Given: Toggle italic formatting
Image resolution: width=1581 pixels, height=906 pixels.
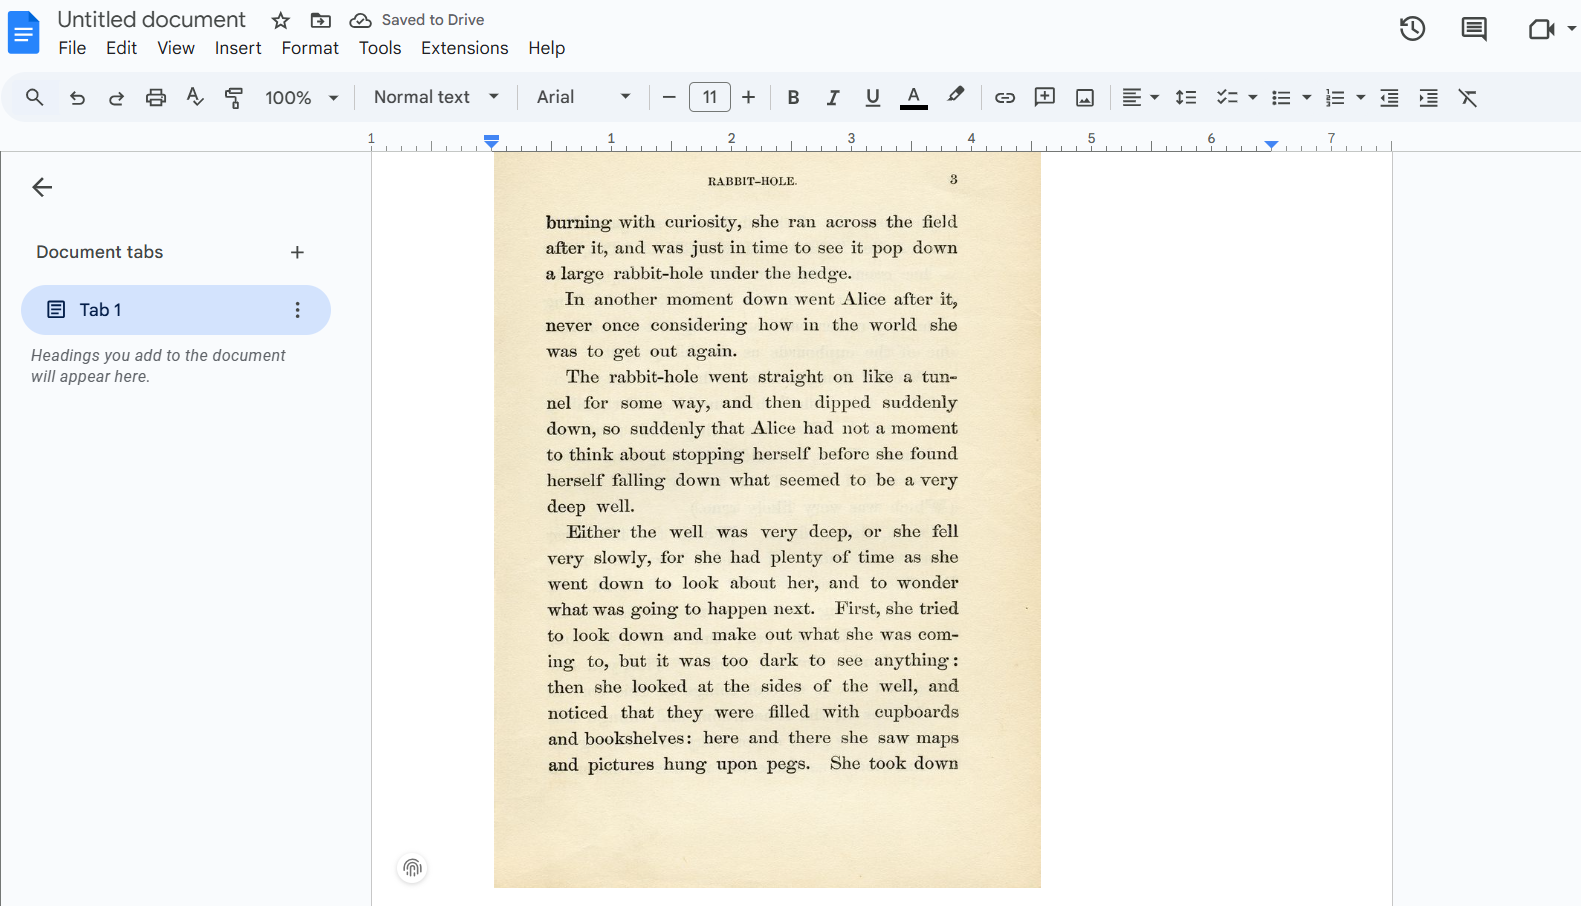Looking at the screenshot, I should pyautogui.click(x=832, y=97).
